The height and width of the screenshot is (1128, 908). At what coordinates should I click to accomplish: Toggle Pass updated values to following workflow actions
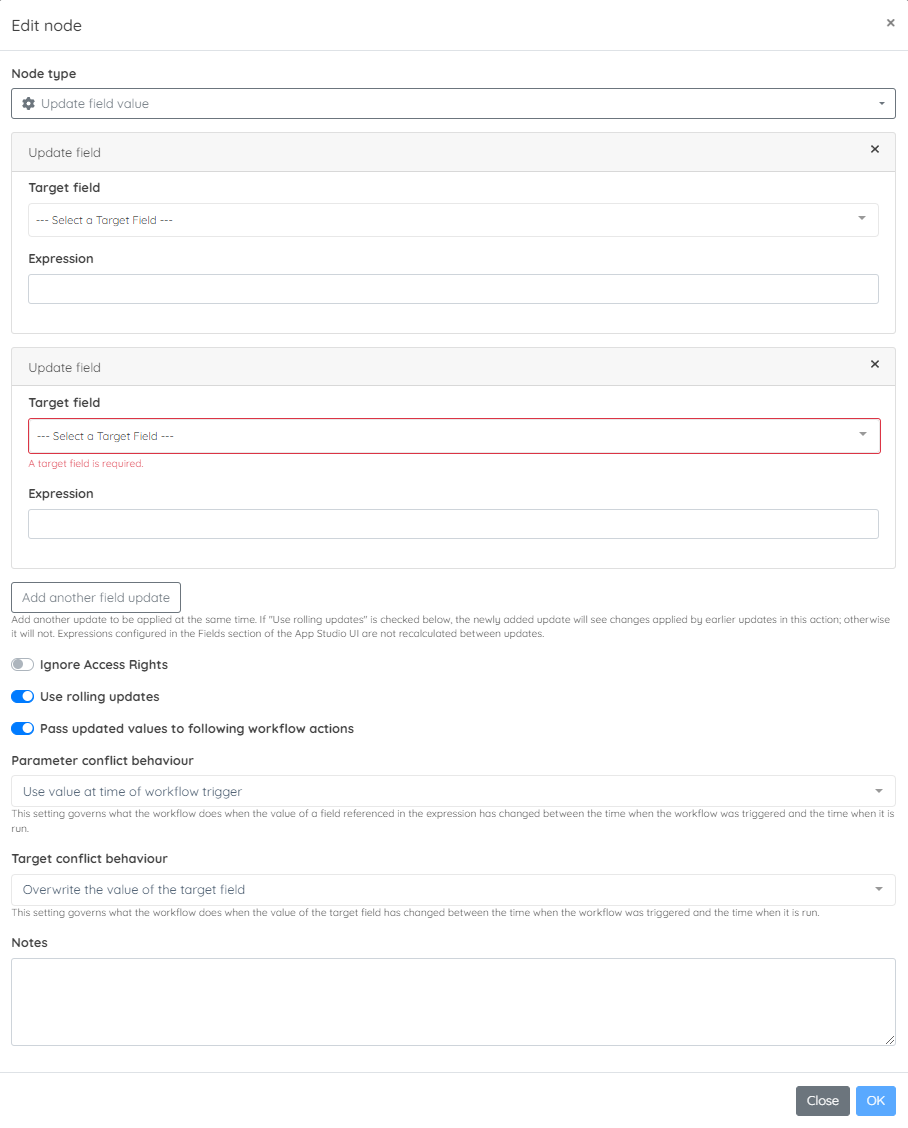point(22,729)
